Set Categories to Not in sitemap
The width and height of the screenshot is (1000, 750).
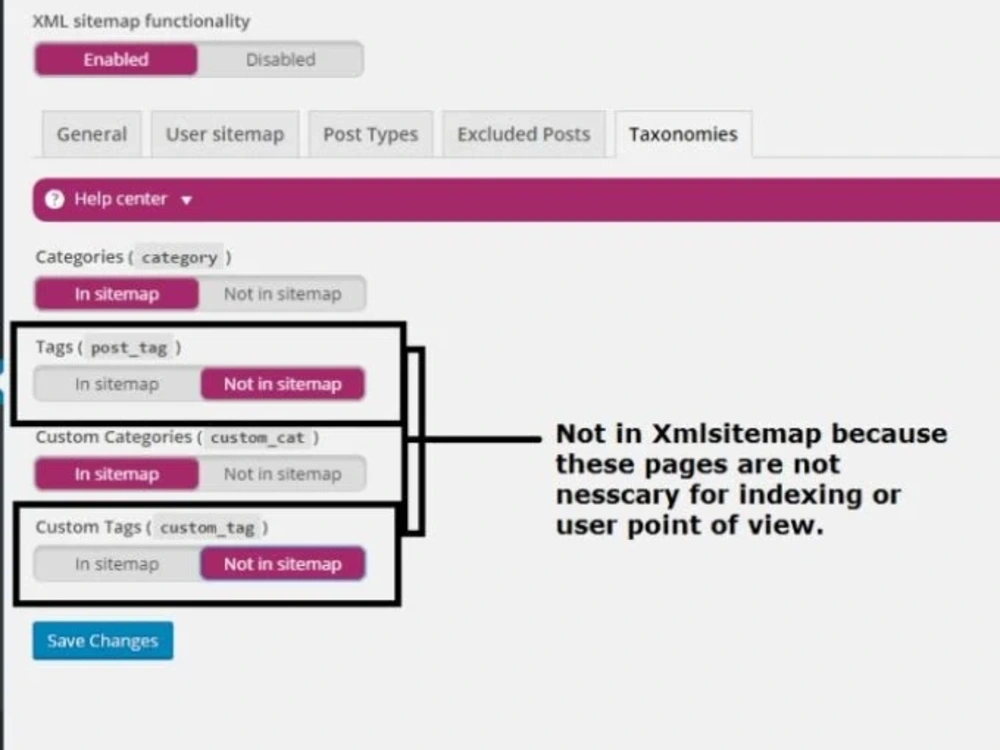point(283,294)
